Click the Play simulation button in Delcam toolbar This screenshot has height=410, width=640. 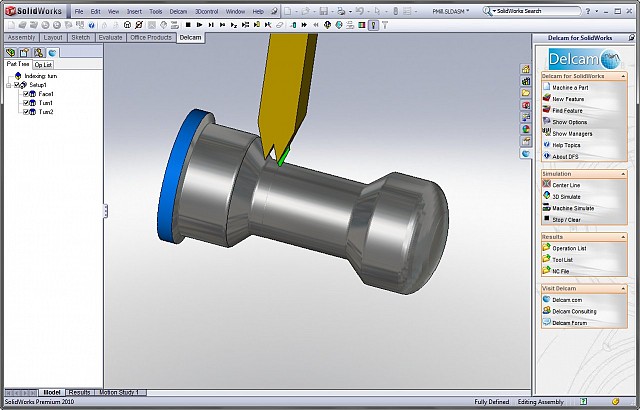tap(200, 25)
